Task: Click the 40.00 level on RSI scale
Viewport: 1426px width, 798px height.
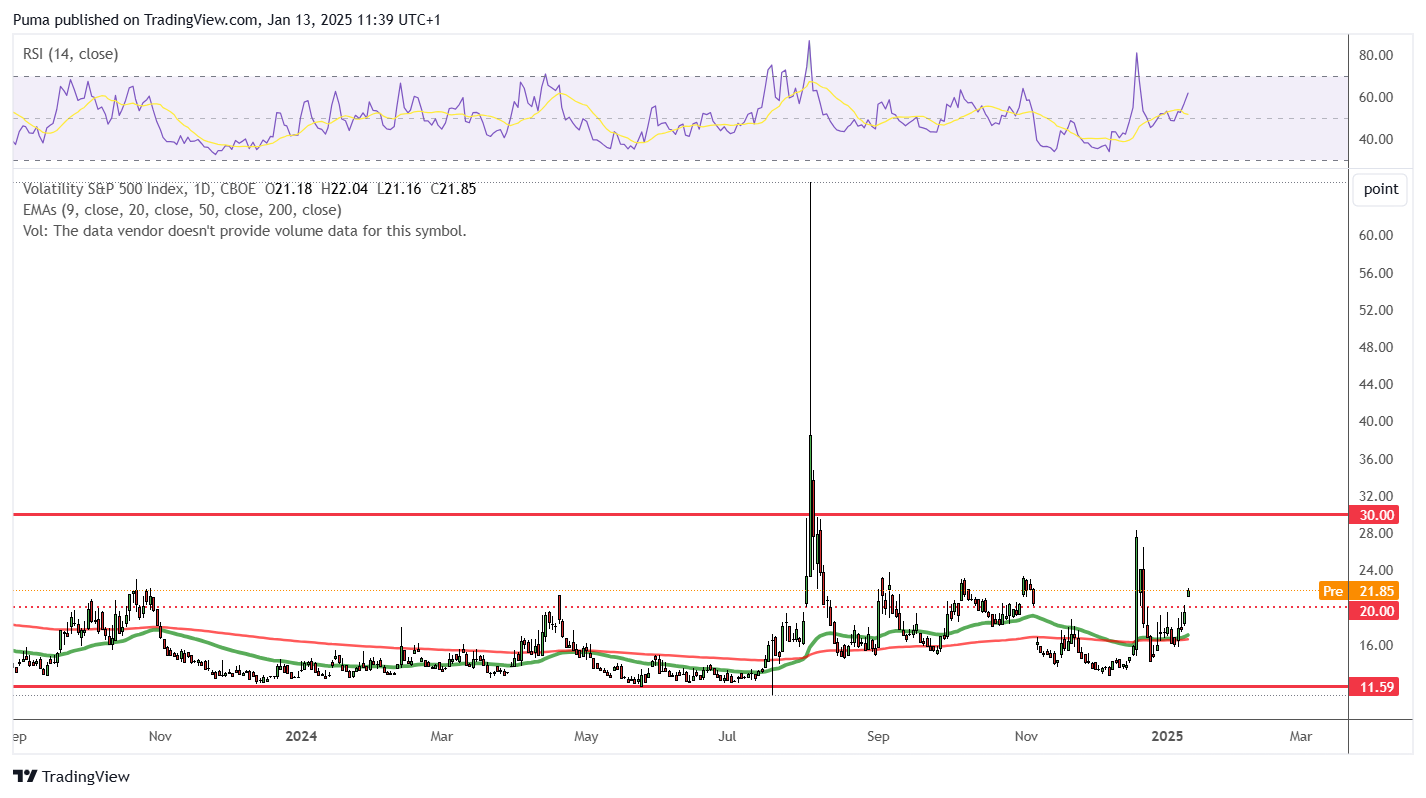Action: (1376, 139)
